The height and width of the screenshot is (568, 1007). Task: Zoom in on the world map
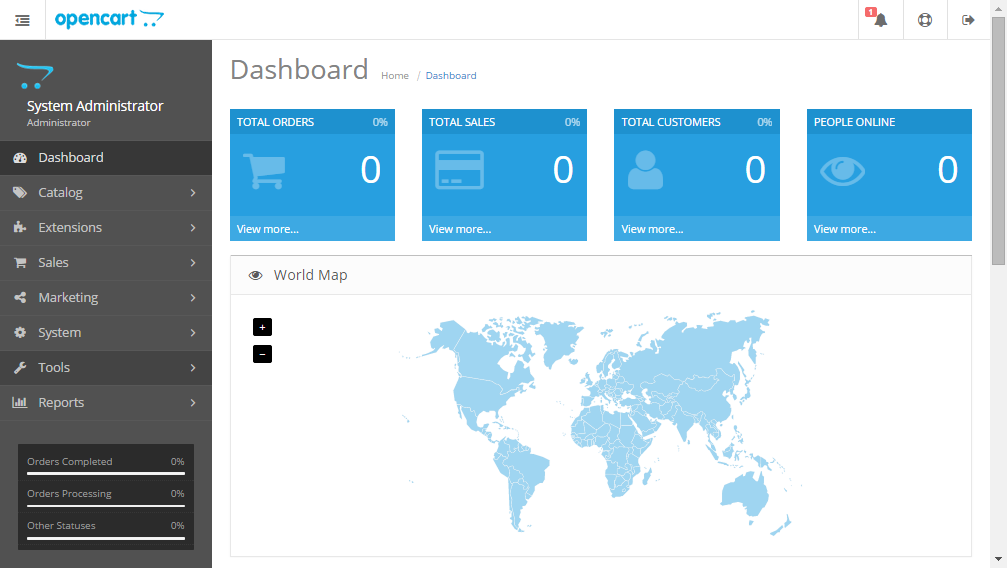(262, 327)
